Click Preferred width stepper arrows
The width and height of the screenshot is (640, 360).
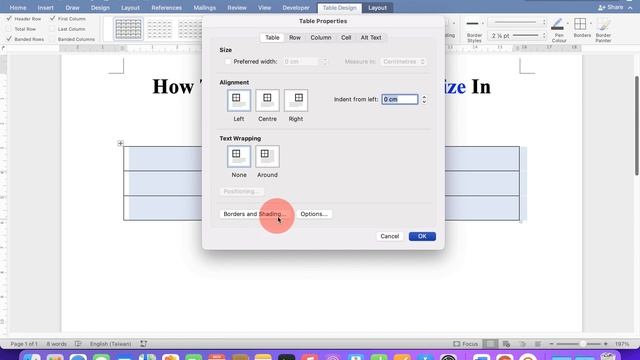tap(324, 62)
